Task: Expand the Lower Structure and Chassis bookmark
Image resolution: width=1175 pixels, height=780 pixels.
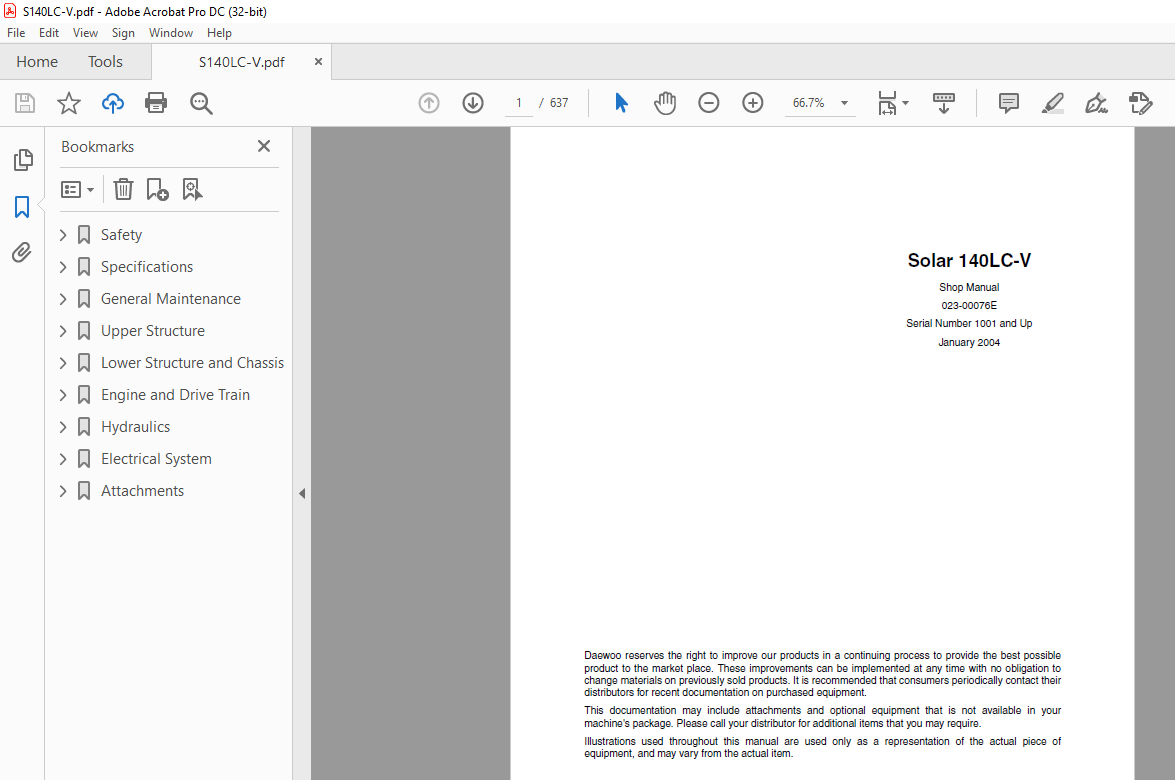Action: 63,363
